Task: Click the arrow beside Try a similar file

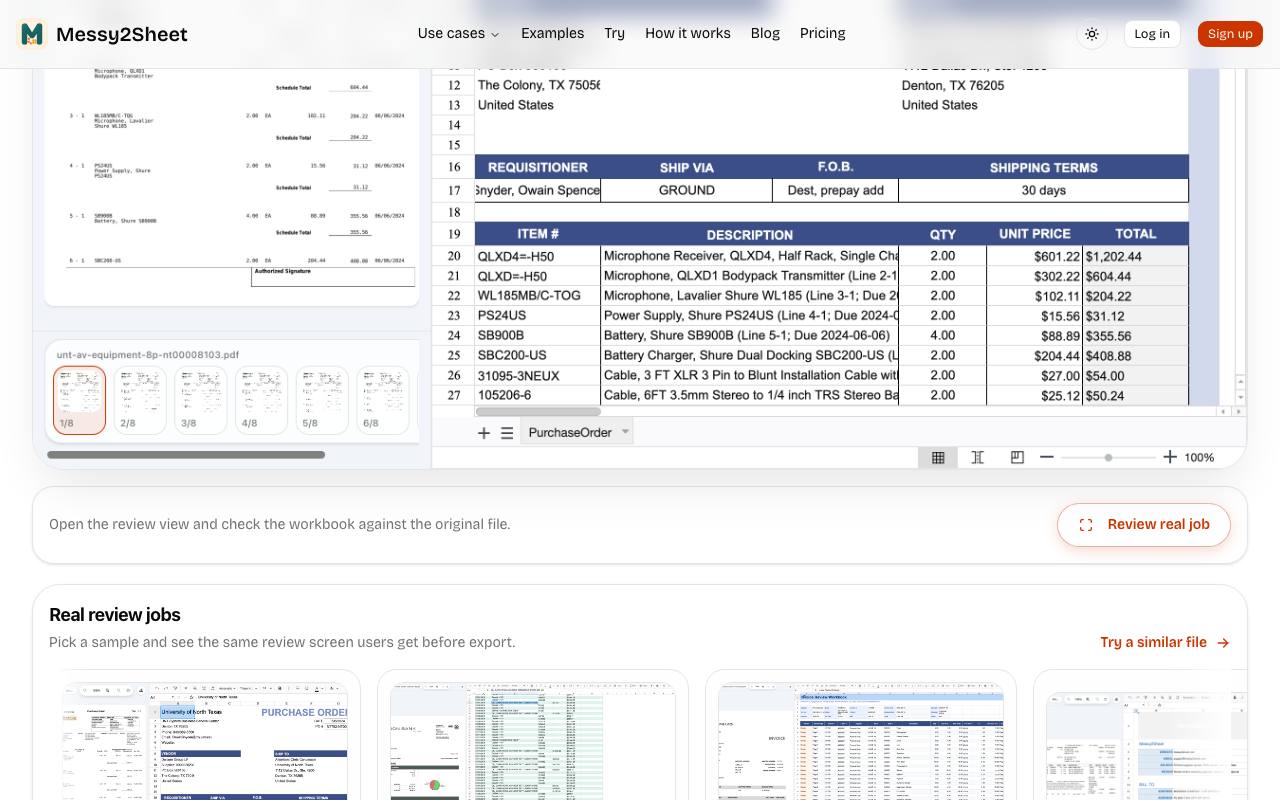Action: pyautogui.click(x=1223, y=643)
